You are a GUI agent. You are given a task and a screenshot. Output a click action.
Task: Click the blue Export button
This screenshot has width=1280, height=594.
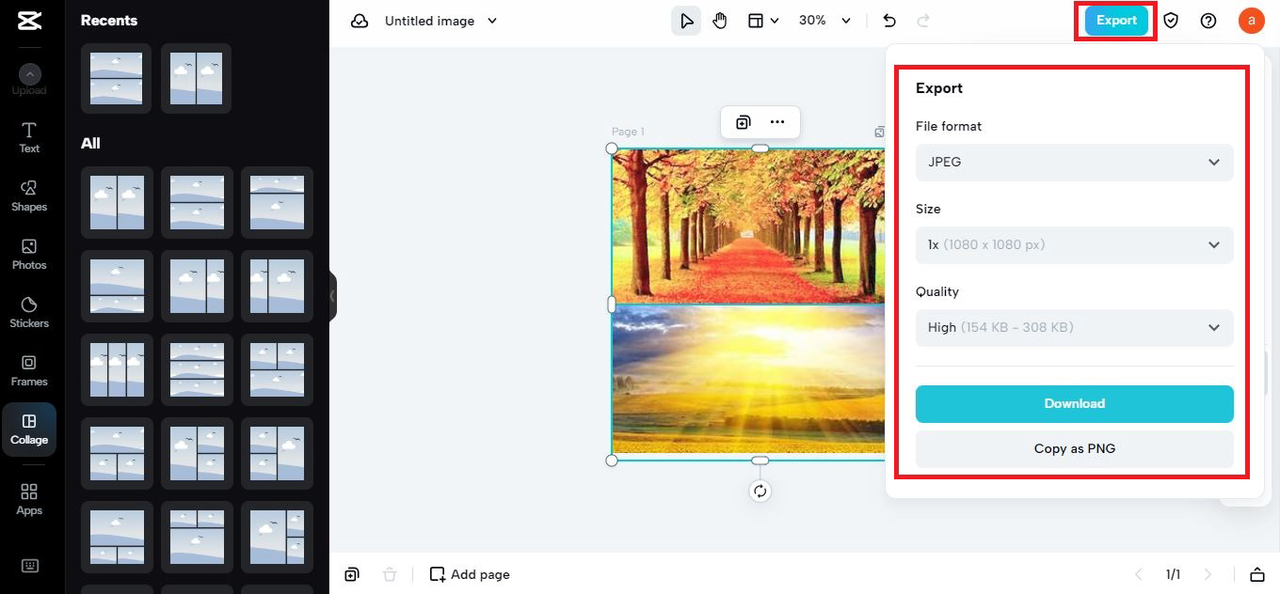(x=1116, y=21)
